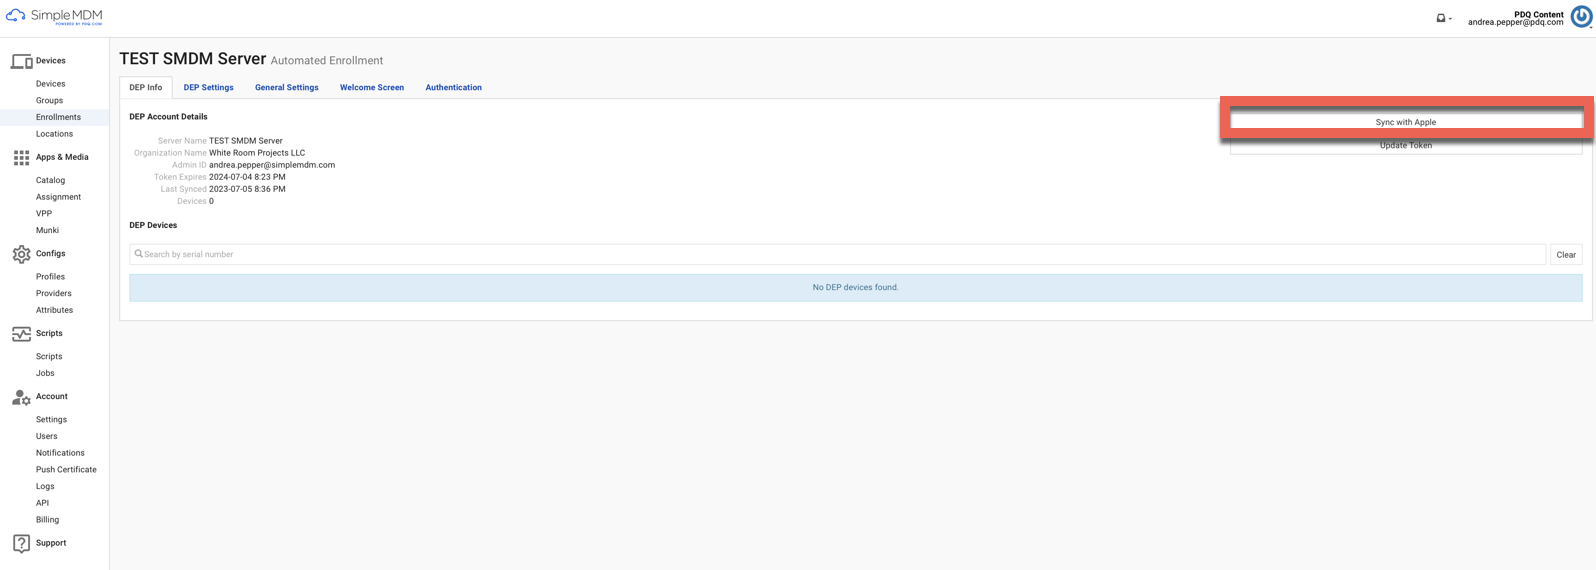Screen dimensions: 1596x570
Task: Click the Sync with Apple button
Action: click(1405, 122)
